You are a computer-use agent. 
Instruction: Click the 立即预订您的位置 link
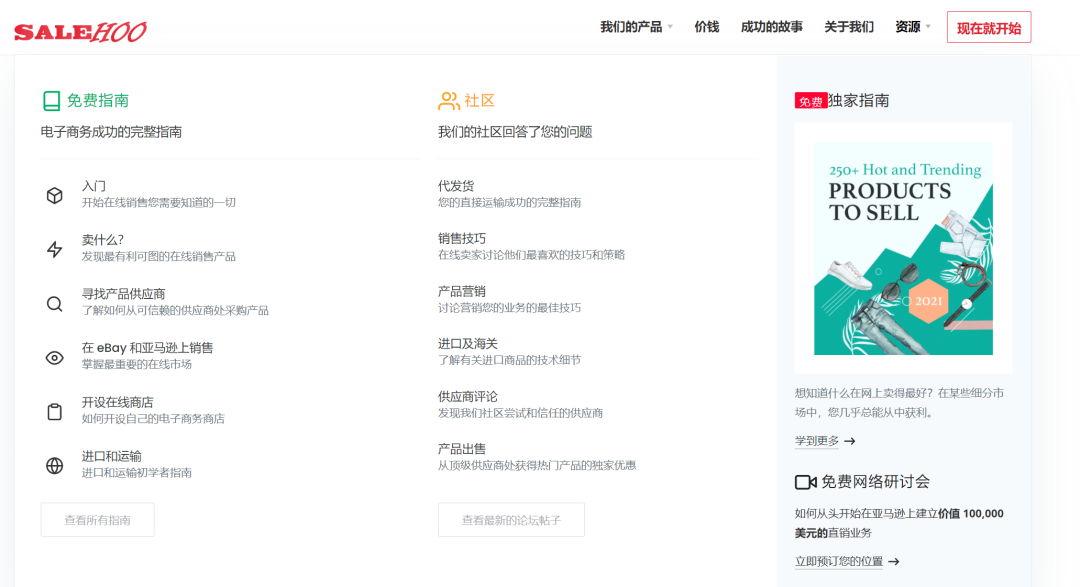843,562
